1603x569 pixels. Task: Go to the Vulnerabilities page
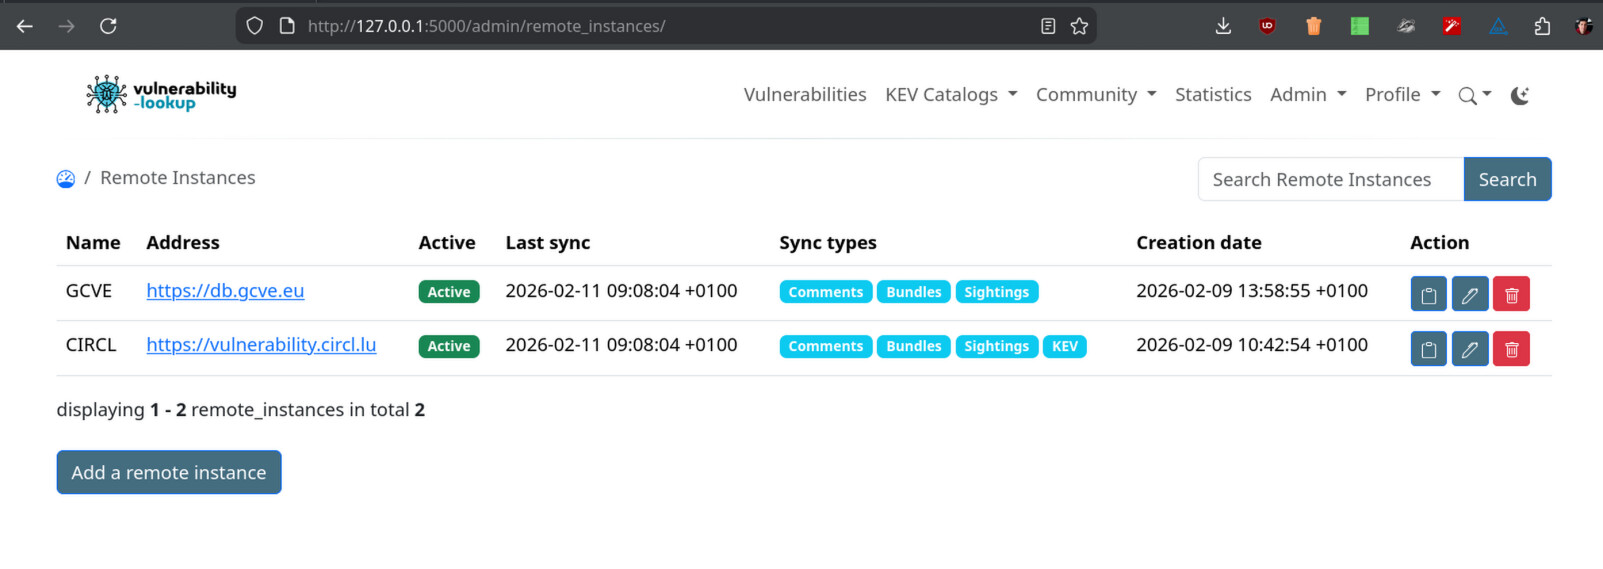tap(804, 95)
